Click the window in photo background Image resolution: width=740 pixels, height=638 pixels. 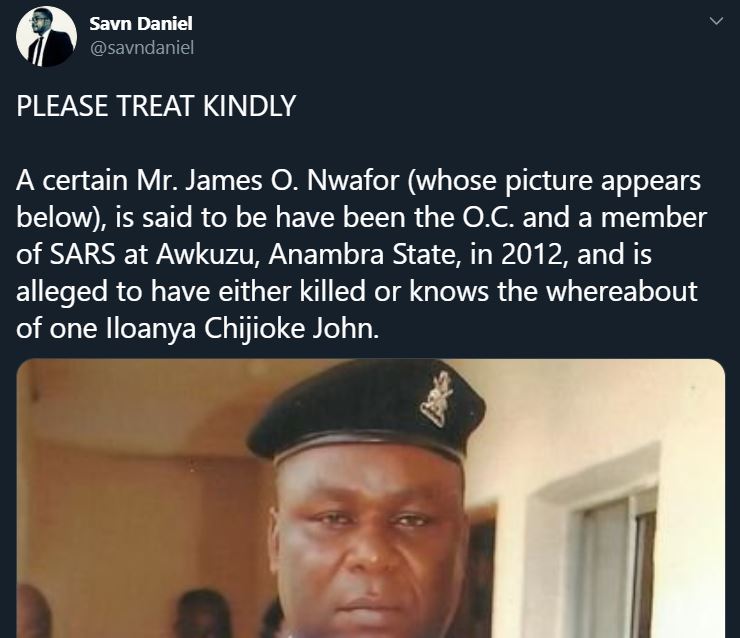pyautogui.click(x=616, y=560)
